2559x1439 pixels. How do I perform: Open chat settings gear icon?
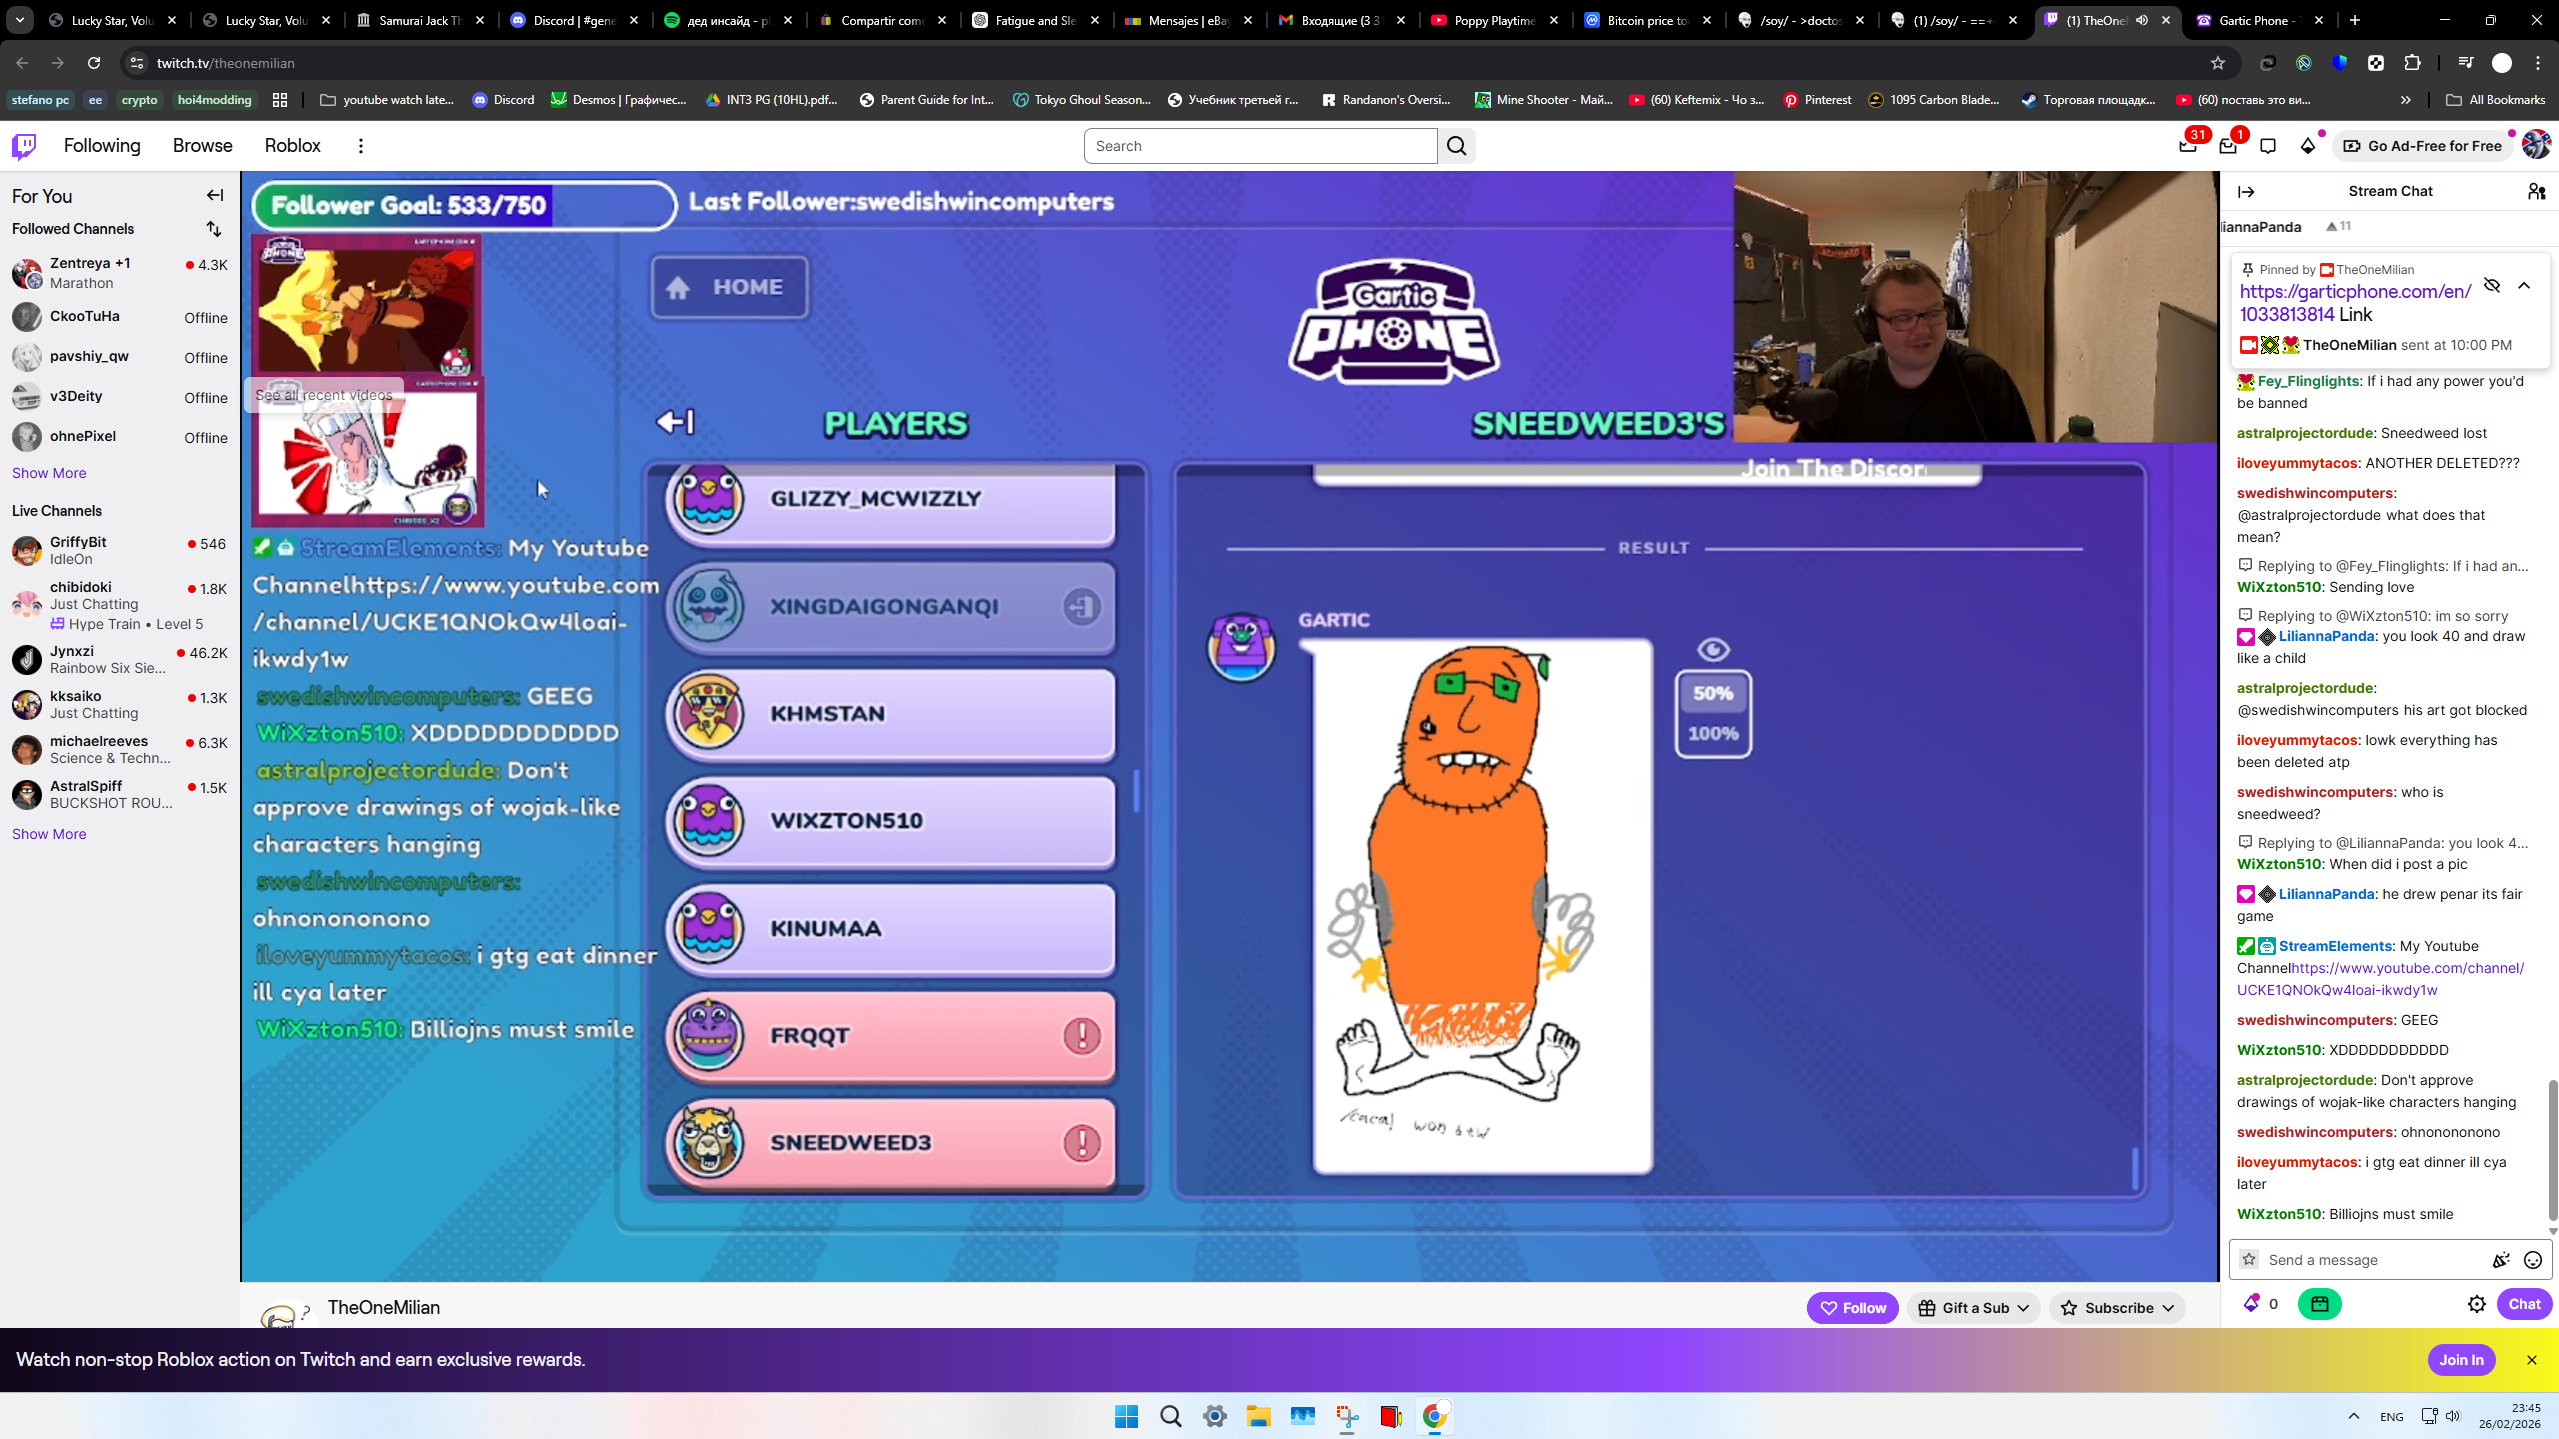point(2476,1304)
